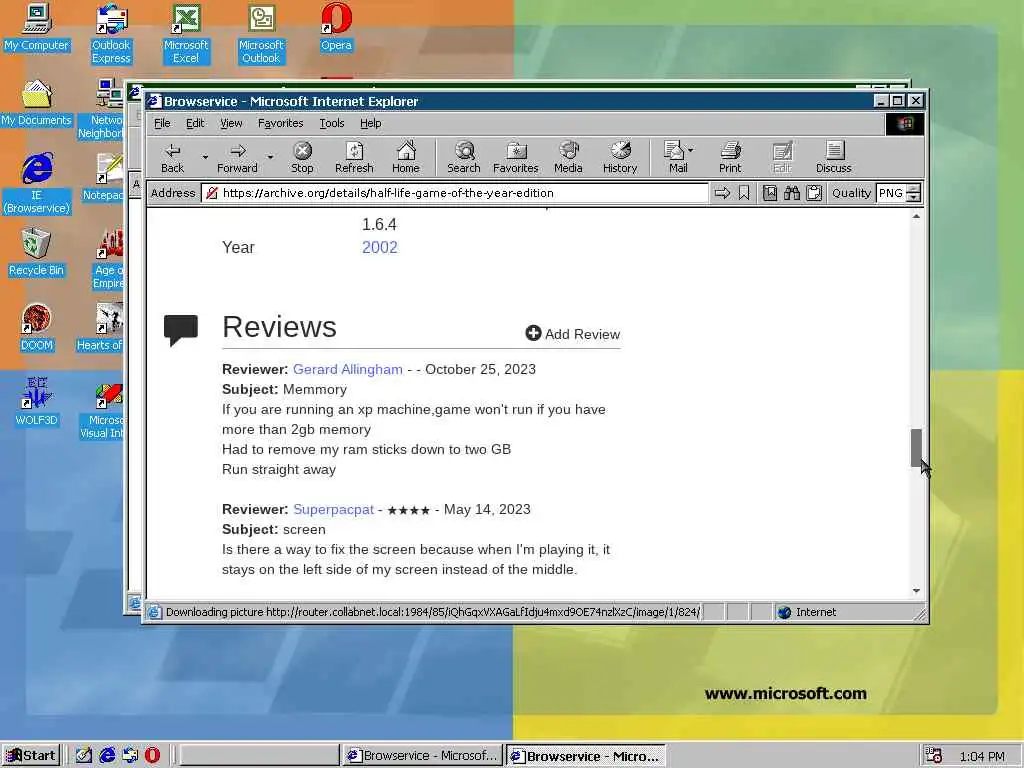Select the Microsoft Excel desktop icon

point(186,34)
